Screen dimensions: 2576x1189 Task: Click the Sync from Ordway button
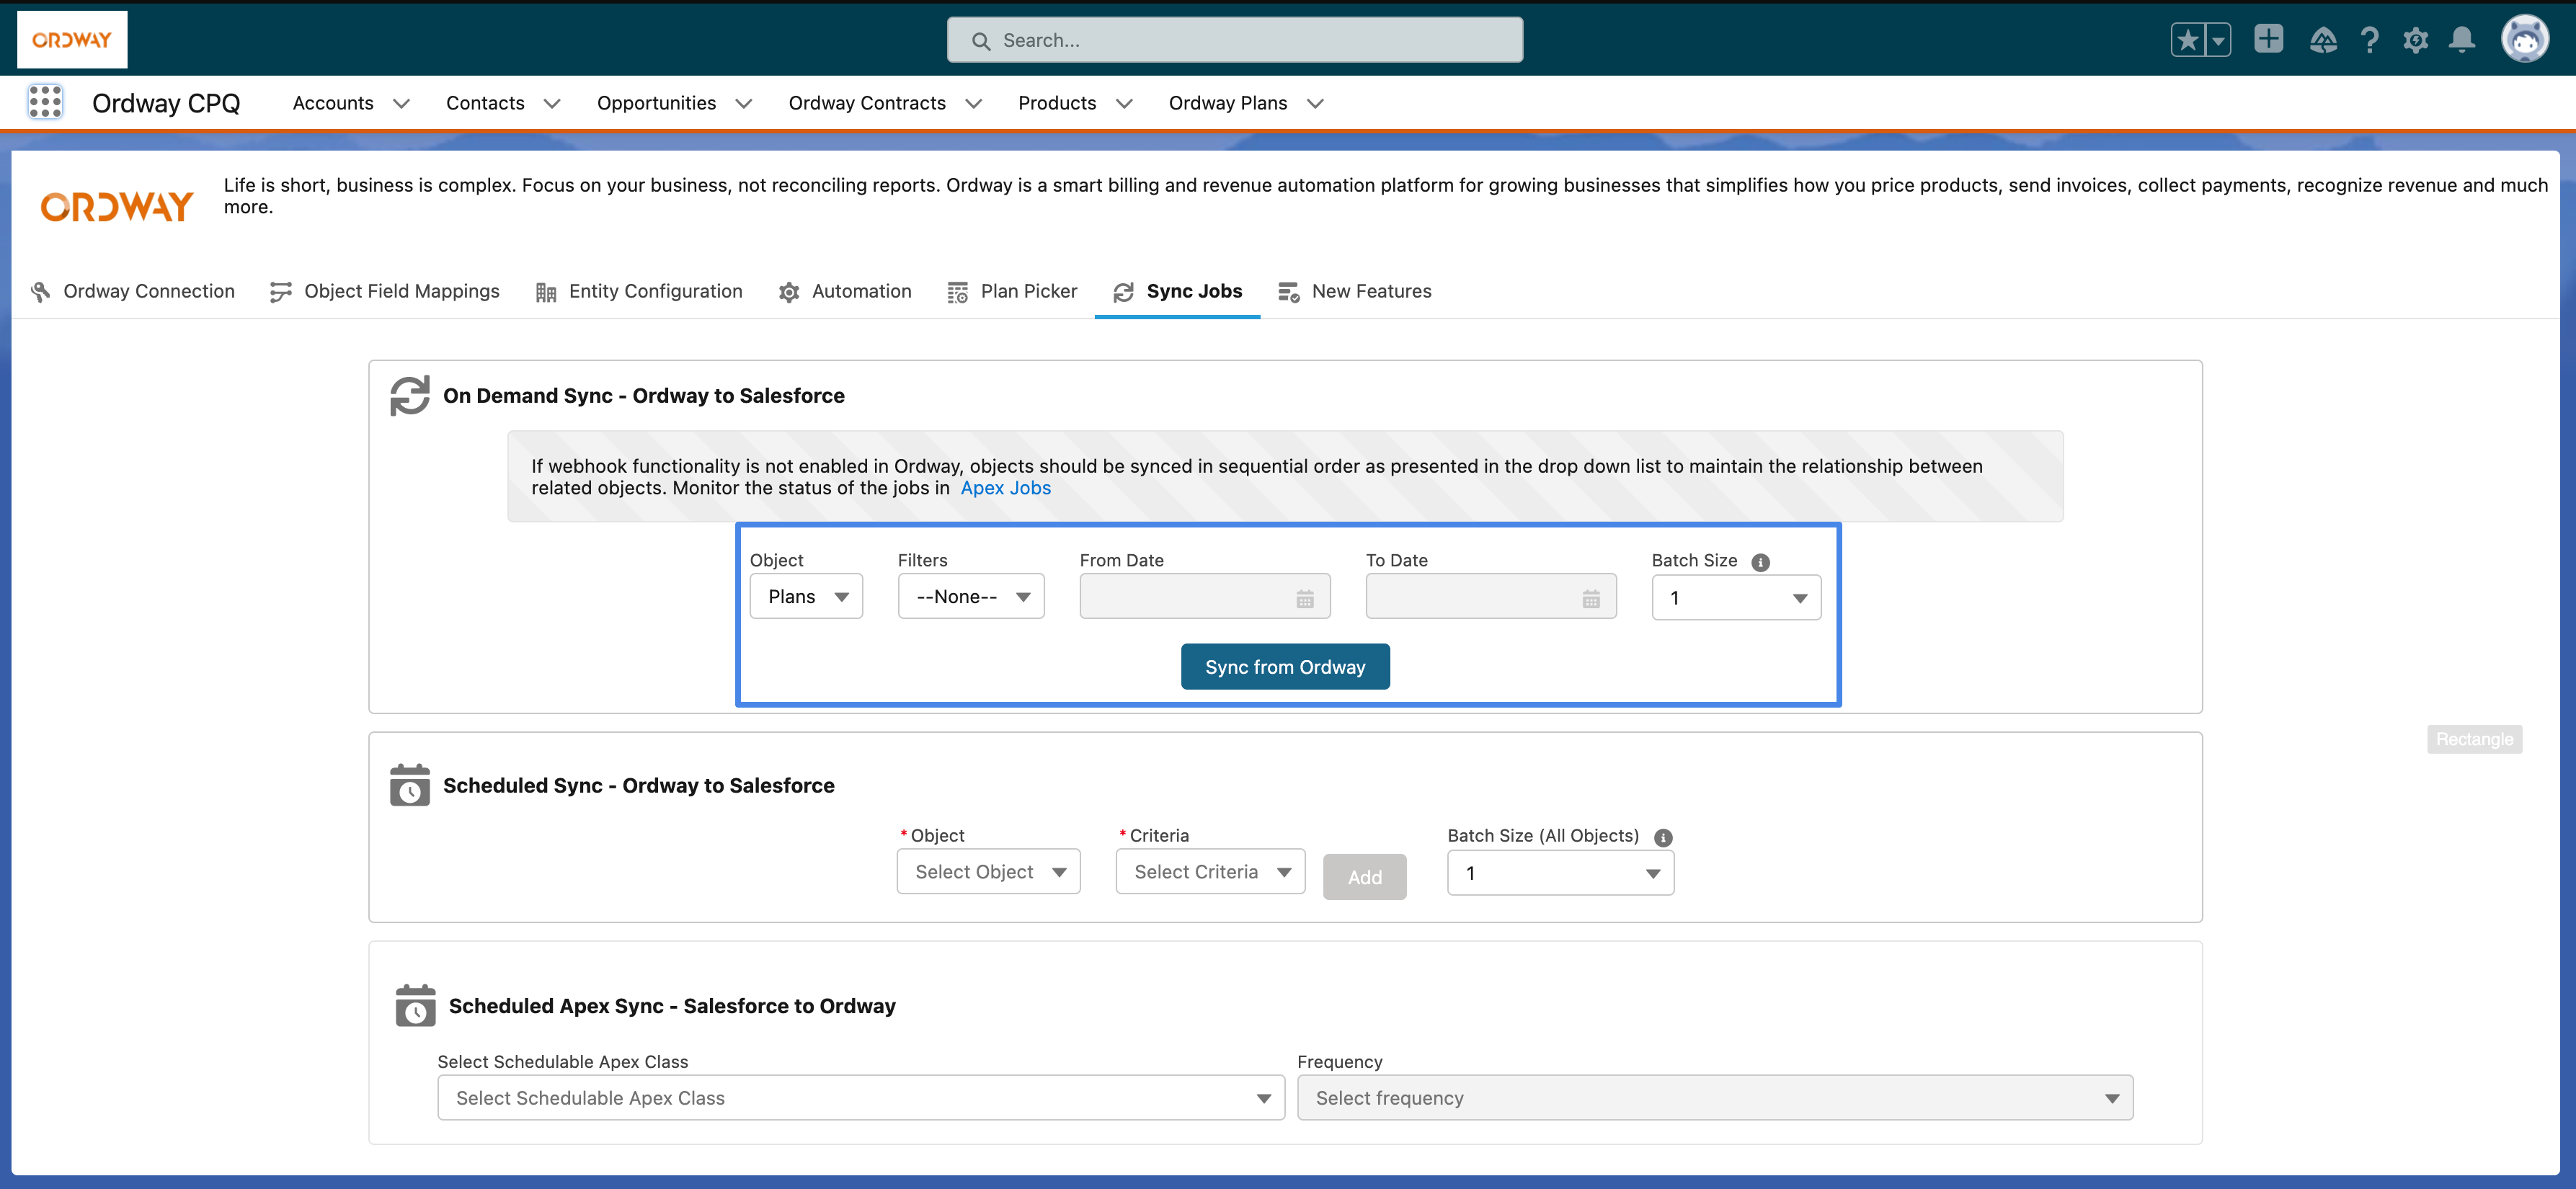[x=1285, y=667]
